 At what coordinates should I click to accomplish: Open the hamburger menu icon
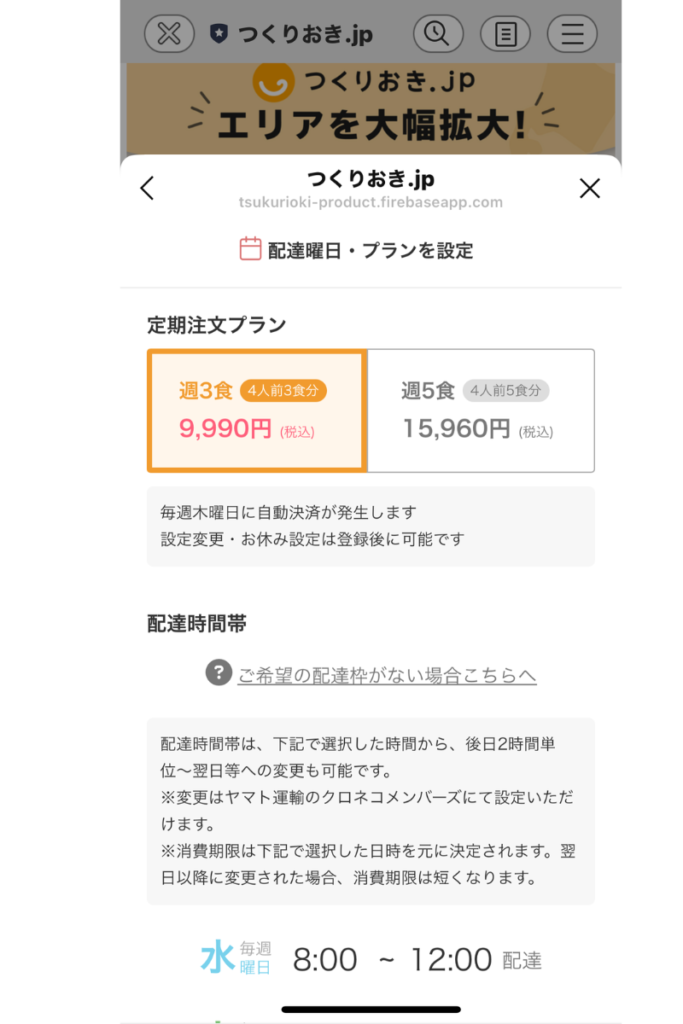click(x=572, y=33)
